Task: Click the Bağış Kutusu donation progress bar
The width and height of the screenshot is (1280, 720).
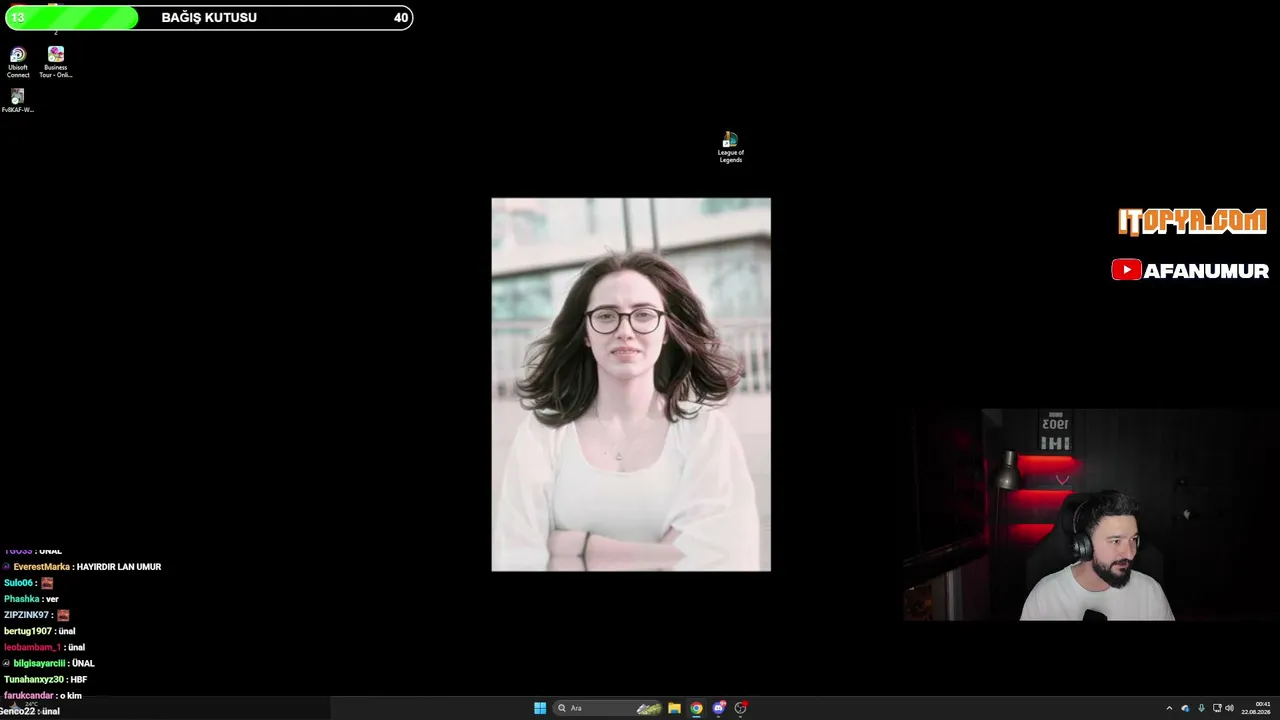Action: [207, 17]
